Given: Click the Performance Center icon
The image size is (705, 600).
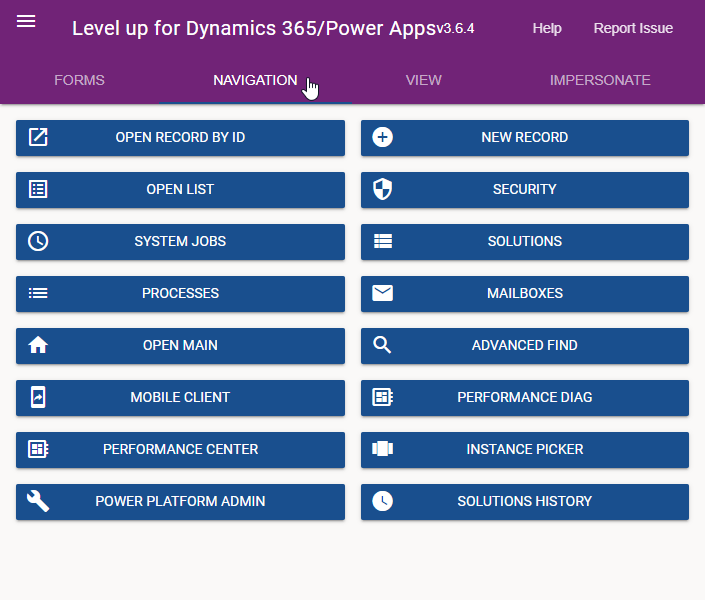Looking at the screenshot, I should click(x=38, y=449).
